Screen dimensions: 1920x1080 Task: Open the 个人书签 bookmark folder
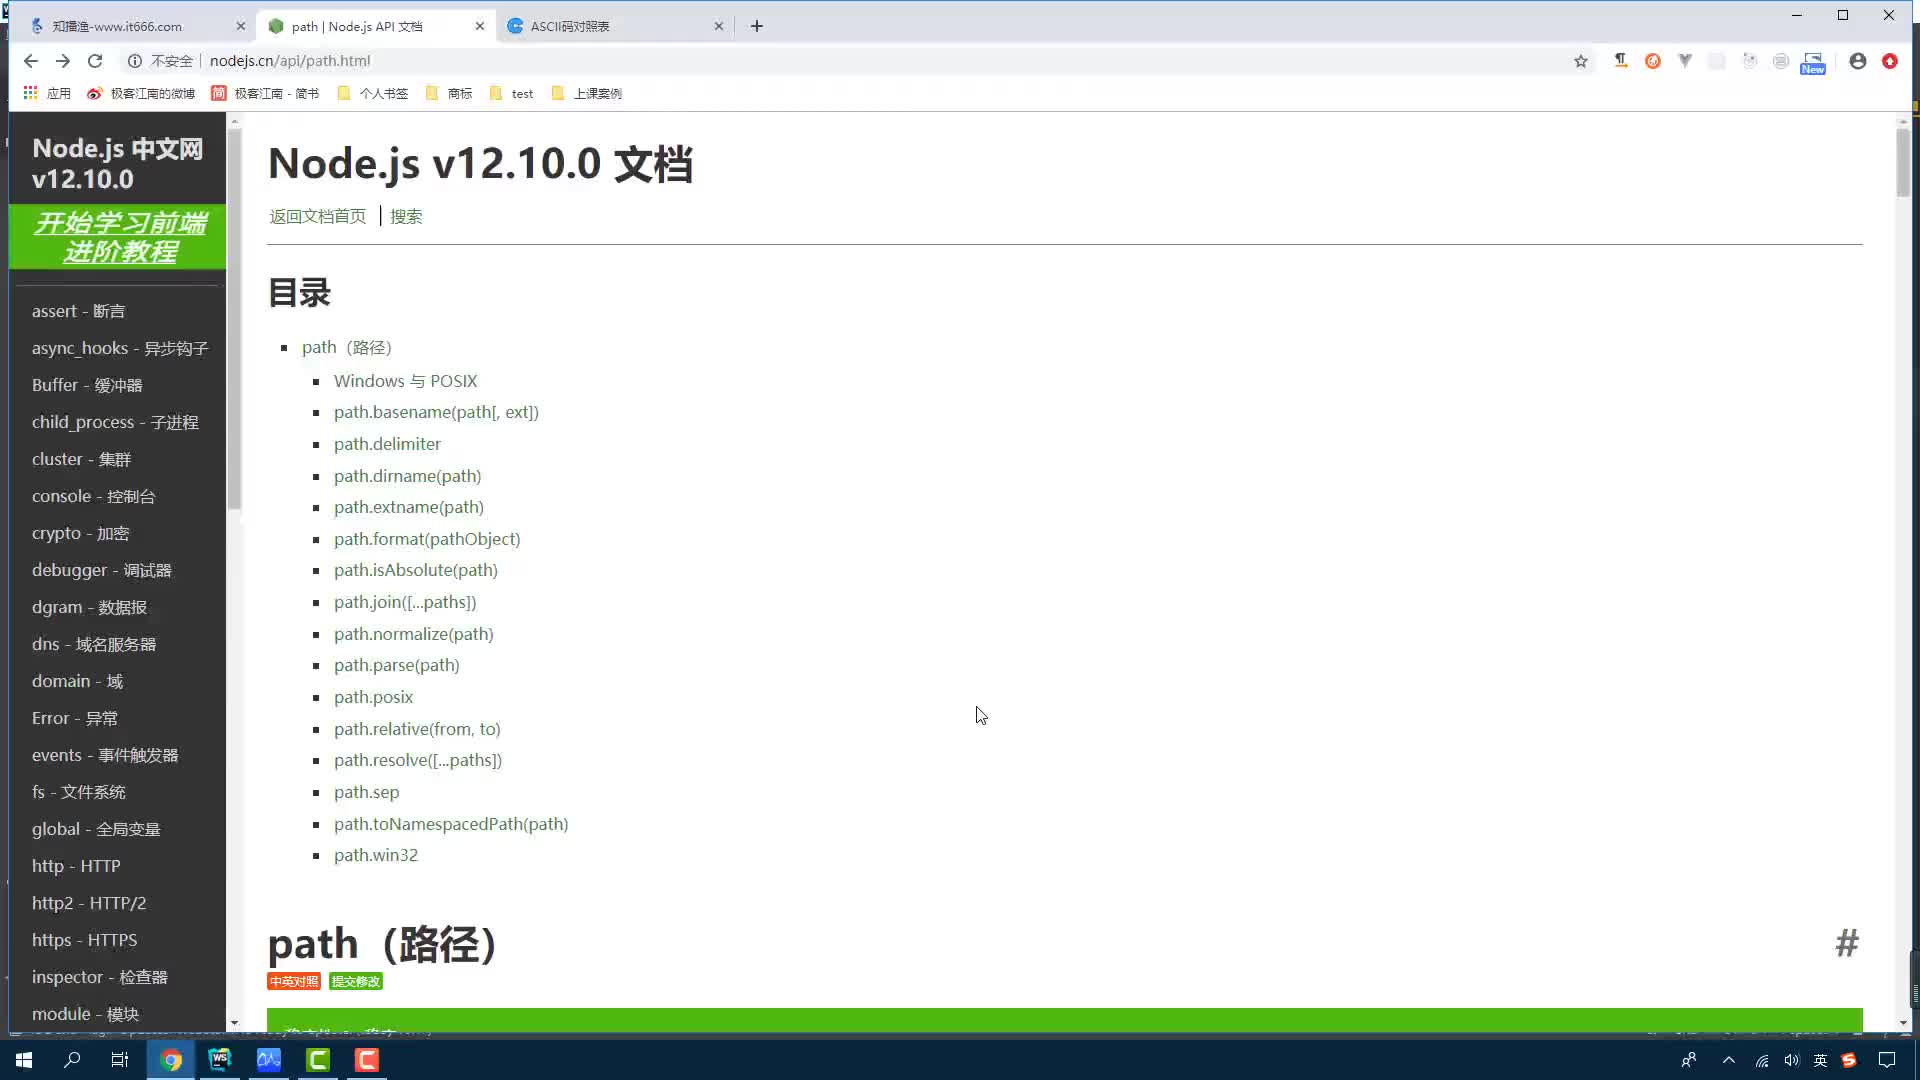(x=373, y=93)
